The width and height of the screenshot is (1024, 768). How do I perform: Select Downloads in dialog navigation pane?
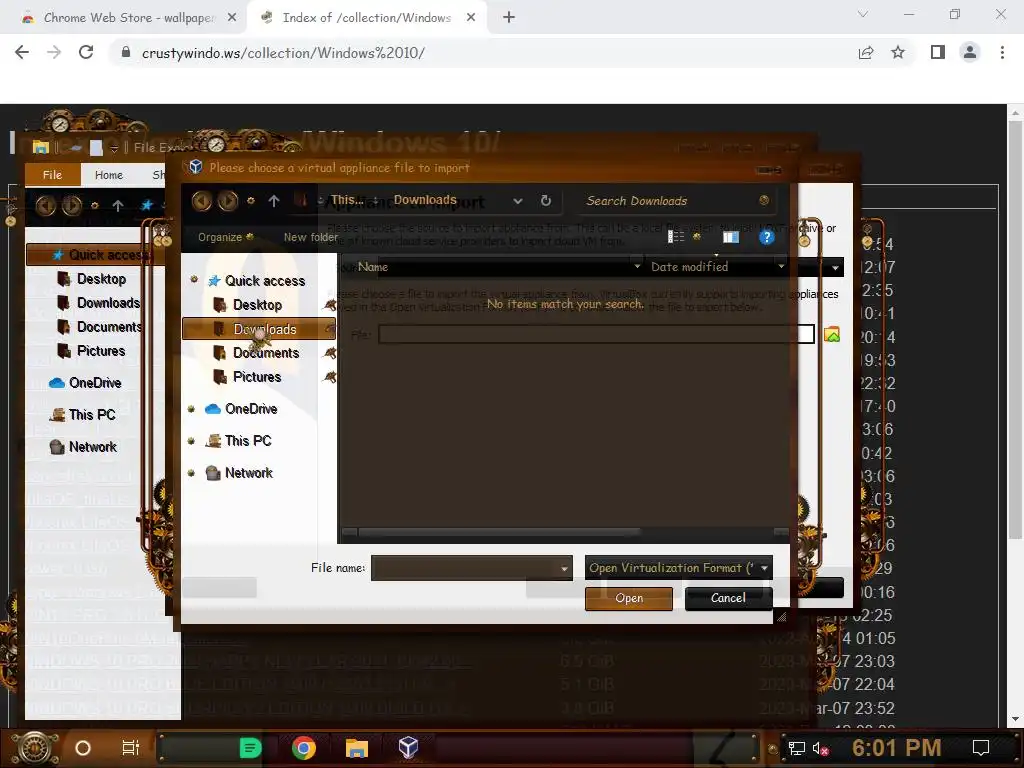[259, 329]
